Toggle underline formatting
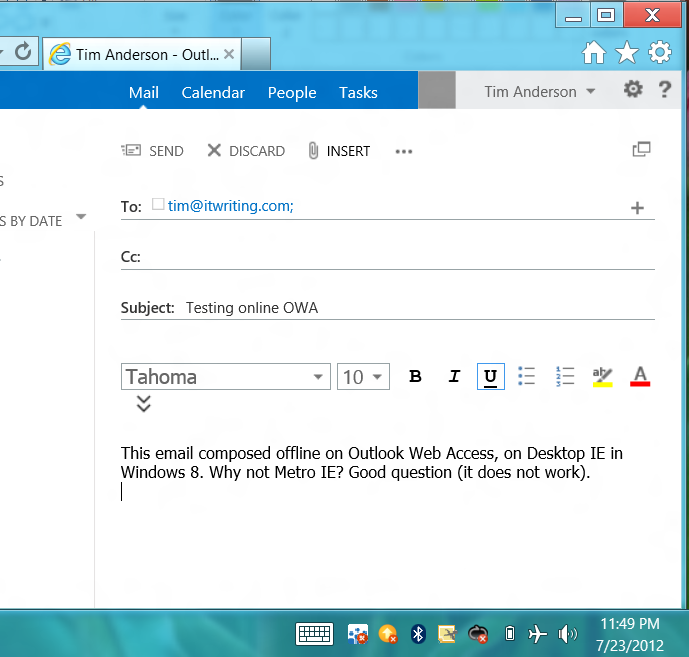This screenshot has width=689, height=657. click(490, 376)
